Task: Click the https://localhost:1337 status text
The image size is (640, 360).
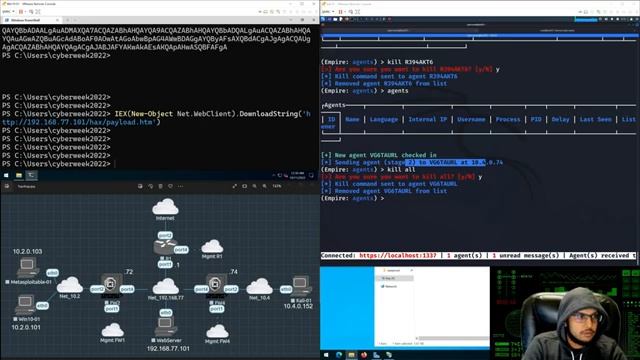Action: 398,256
